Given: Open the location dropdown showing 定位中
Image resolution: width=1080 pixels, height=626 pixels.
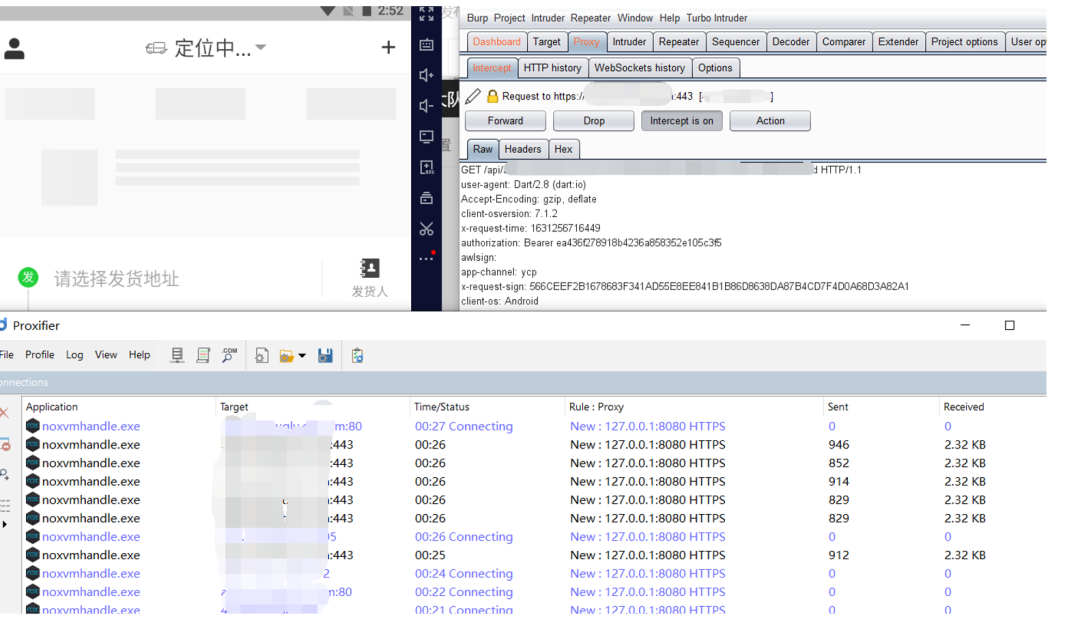Looking at the screenshot, I should [206, 48].
